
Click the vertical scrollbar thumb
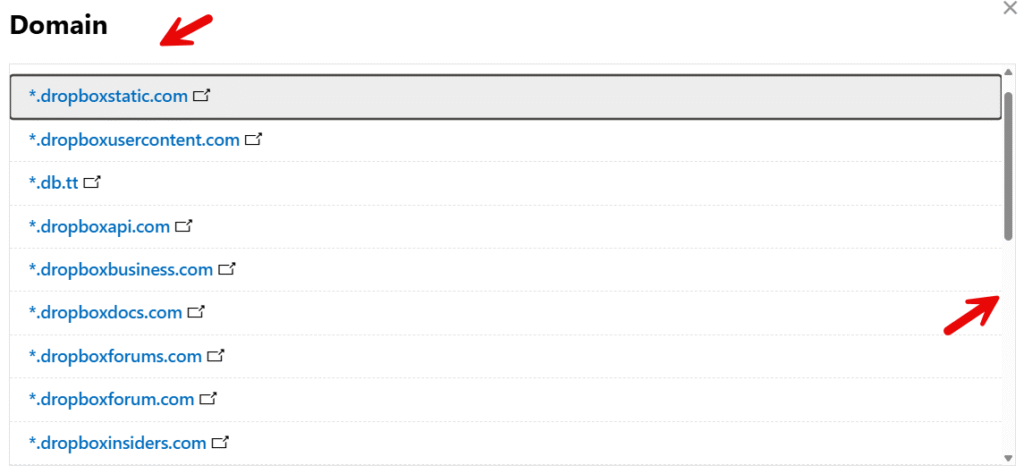click(x=1008, y=166)
